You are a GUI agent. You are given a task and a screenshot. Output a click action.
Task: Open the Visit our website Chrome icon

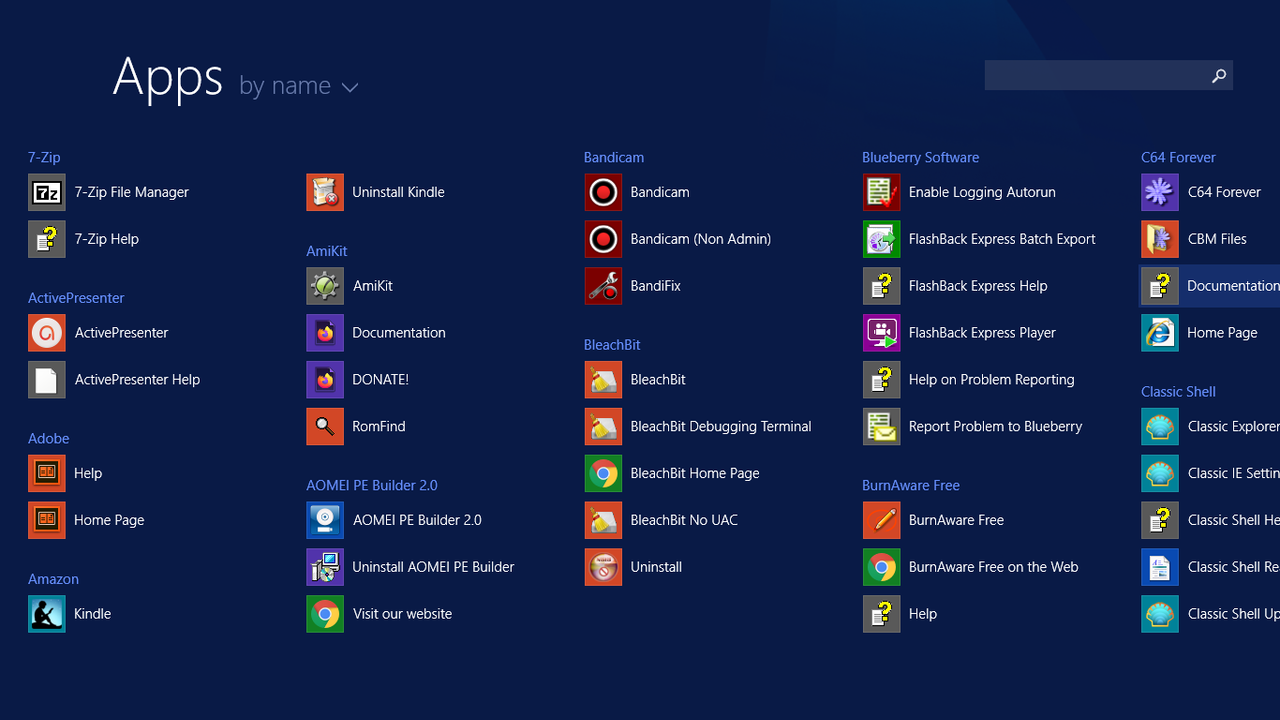(325, 614)
